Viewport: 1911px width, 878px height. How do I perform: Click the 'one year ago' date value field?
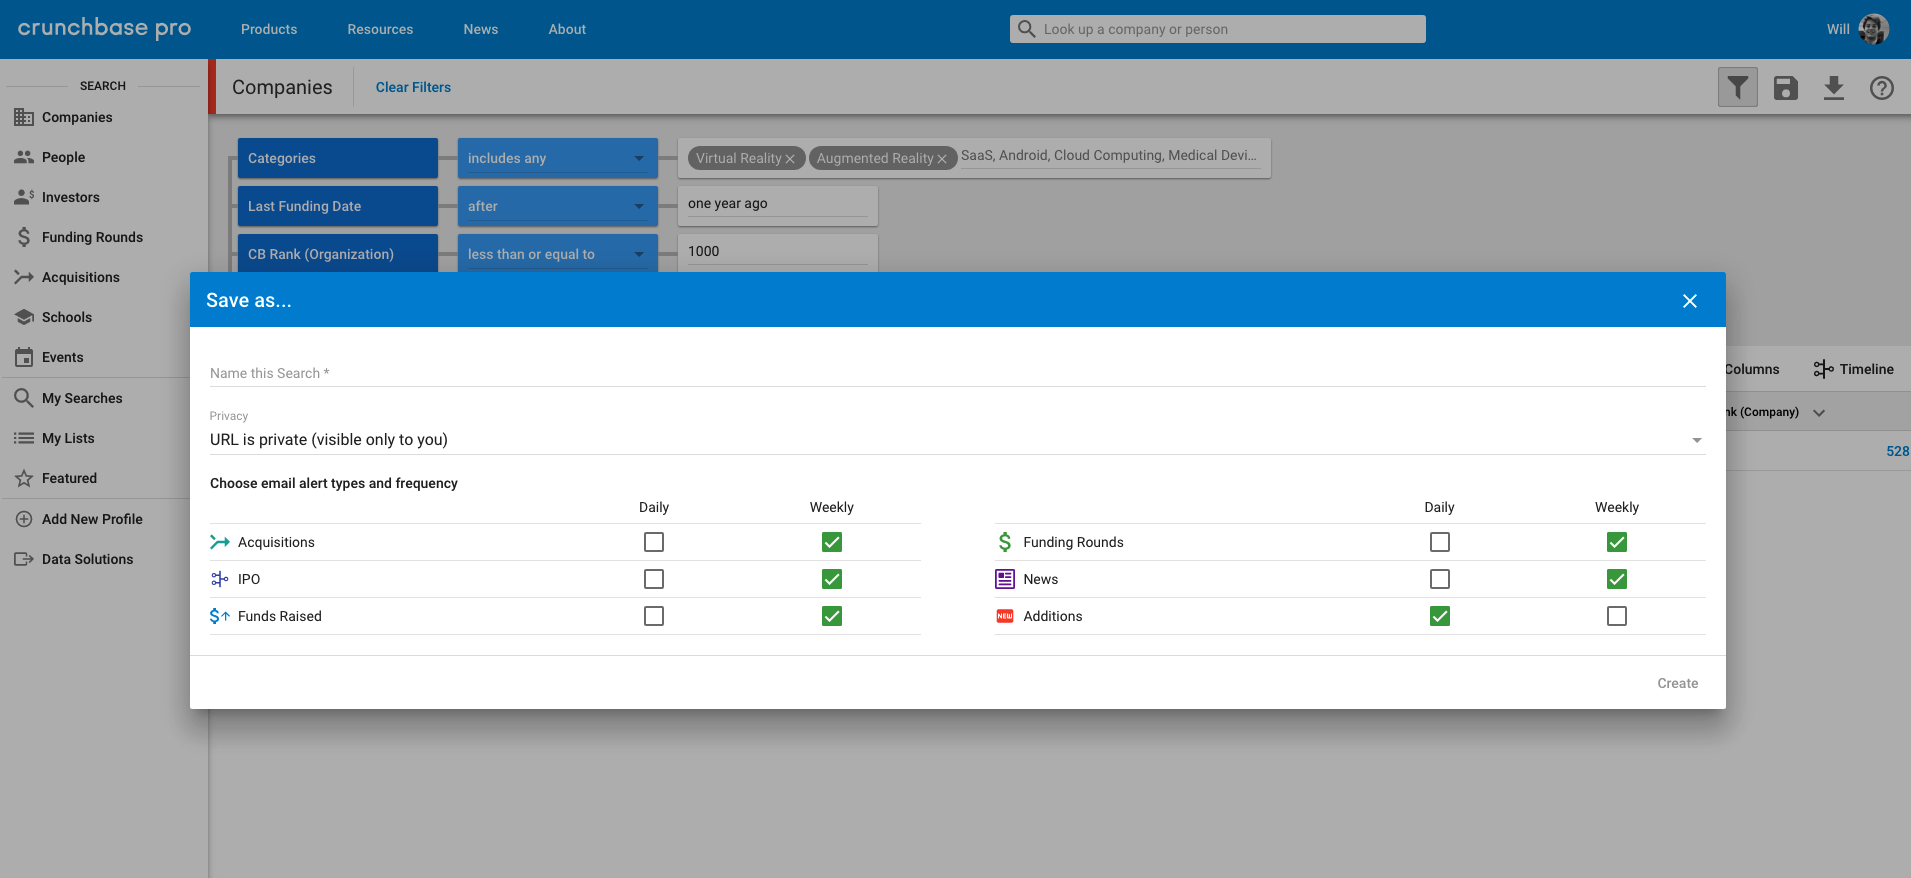pyautogui.click(x=778, y=204)
